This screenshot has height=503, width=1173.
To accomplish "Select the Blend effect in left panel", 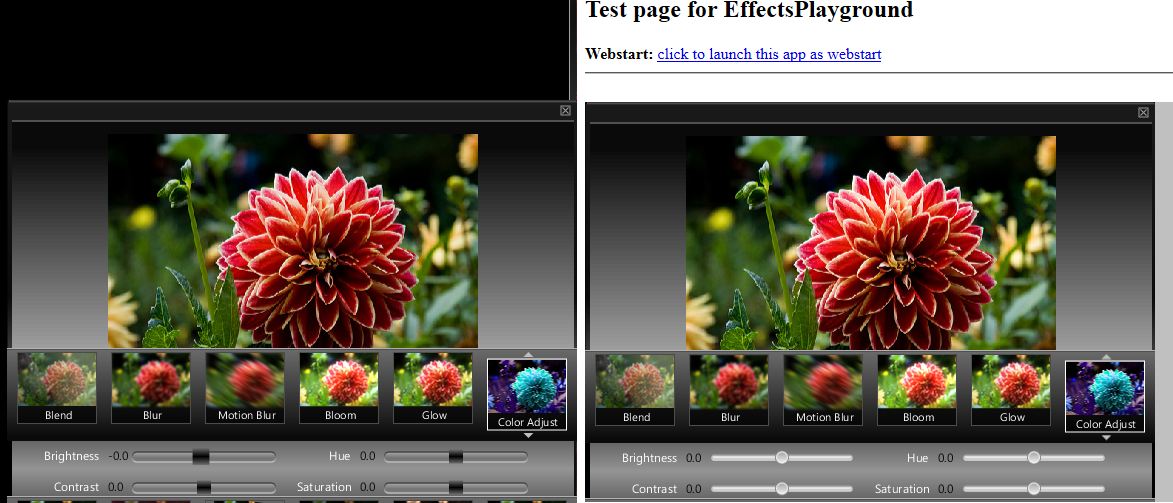I will [x=58, y=386].
